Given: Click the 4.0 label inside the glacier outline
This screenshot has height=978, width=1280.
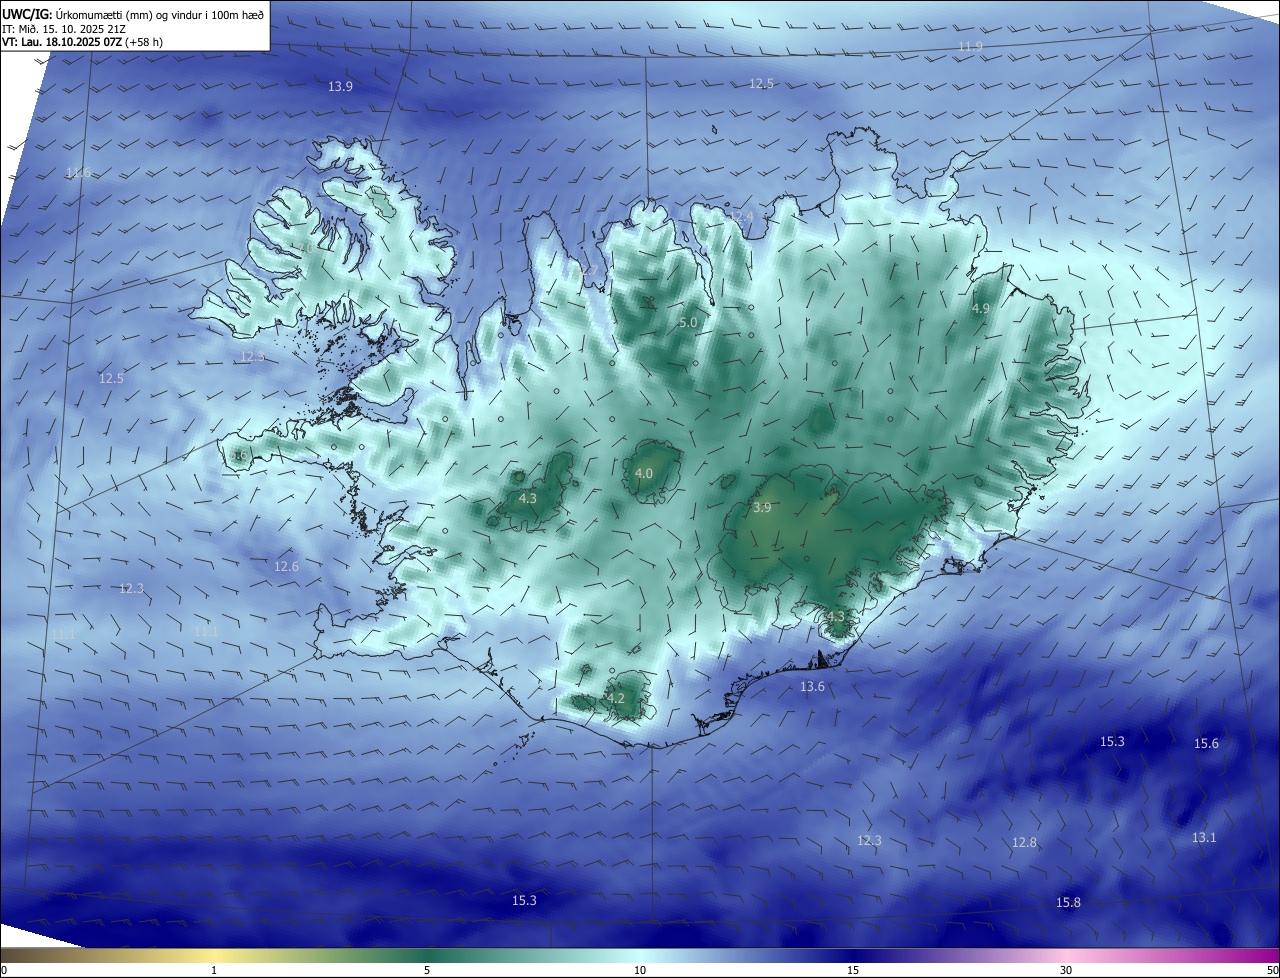Looking at the screenshot, I should coord(644,474).
